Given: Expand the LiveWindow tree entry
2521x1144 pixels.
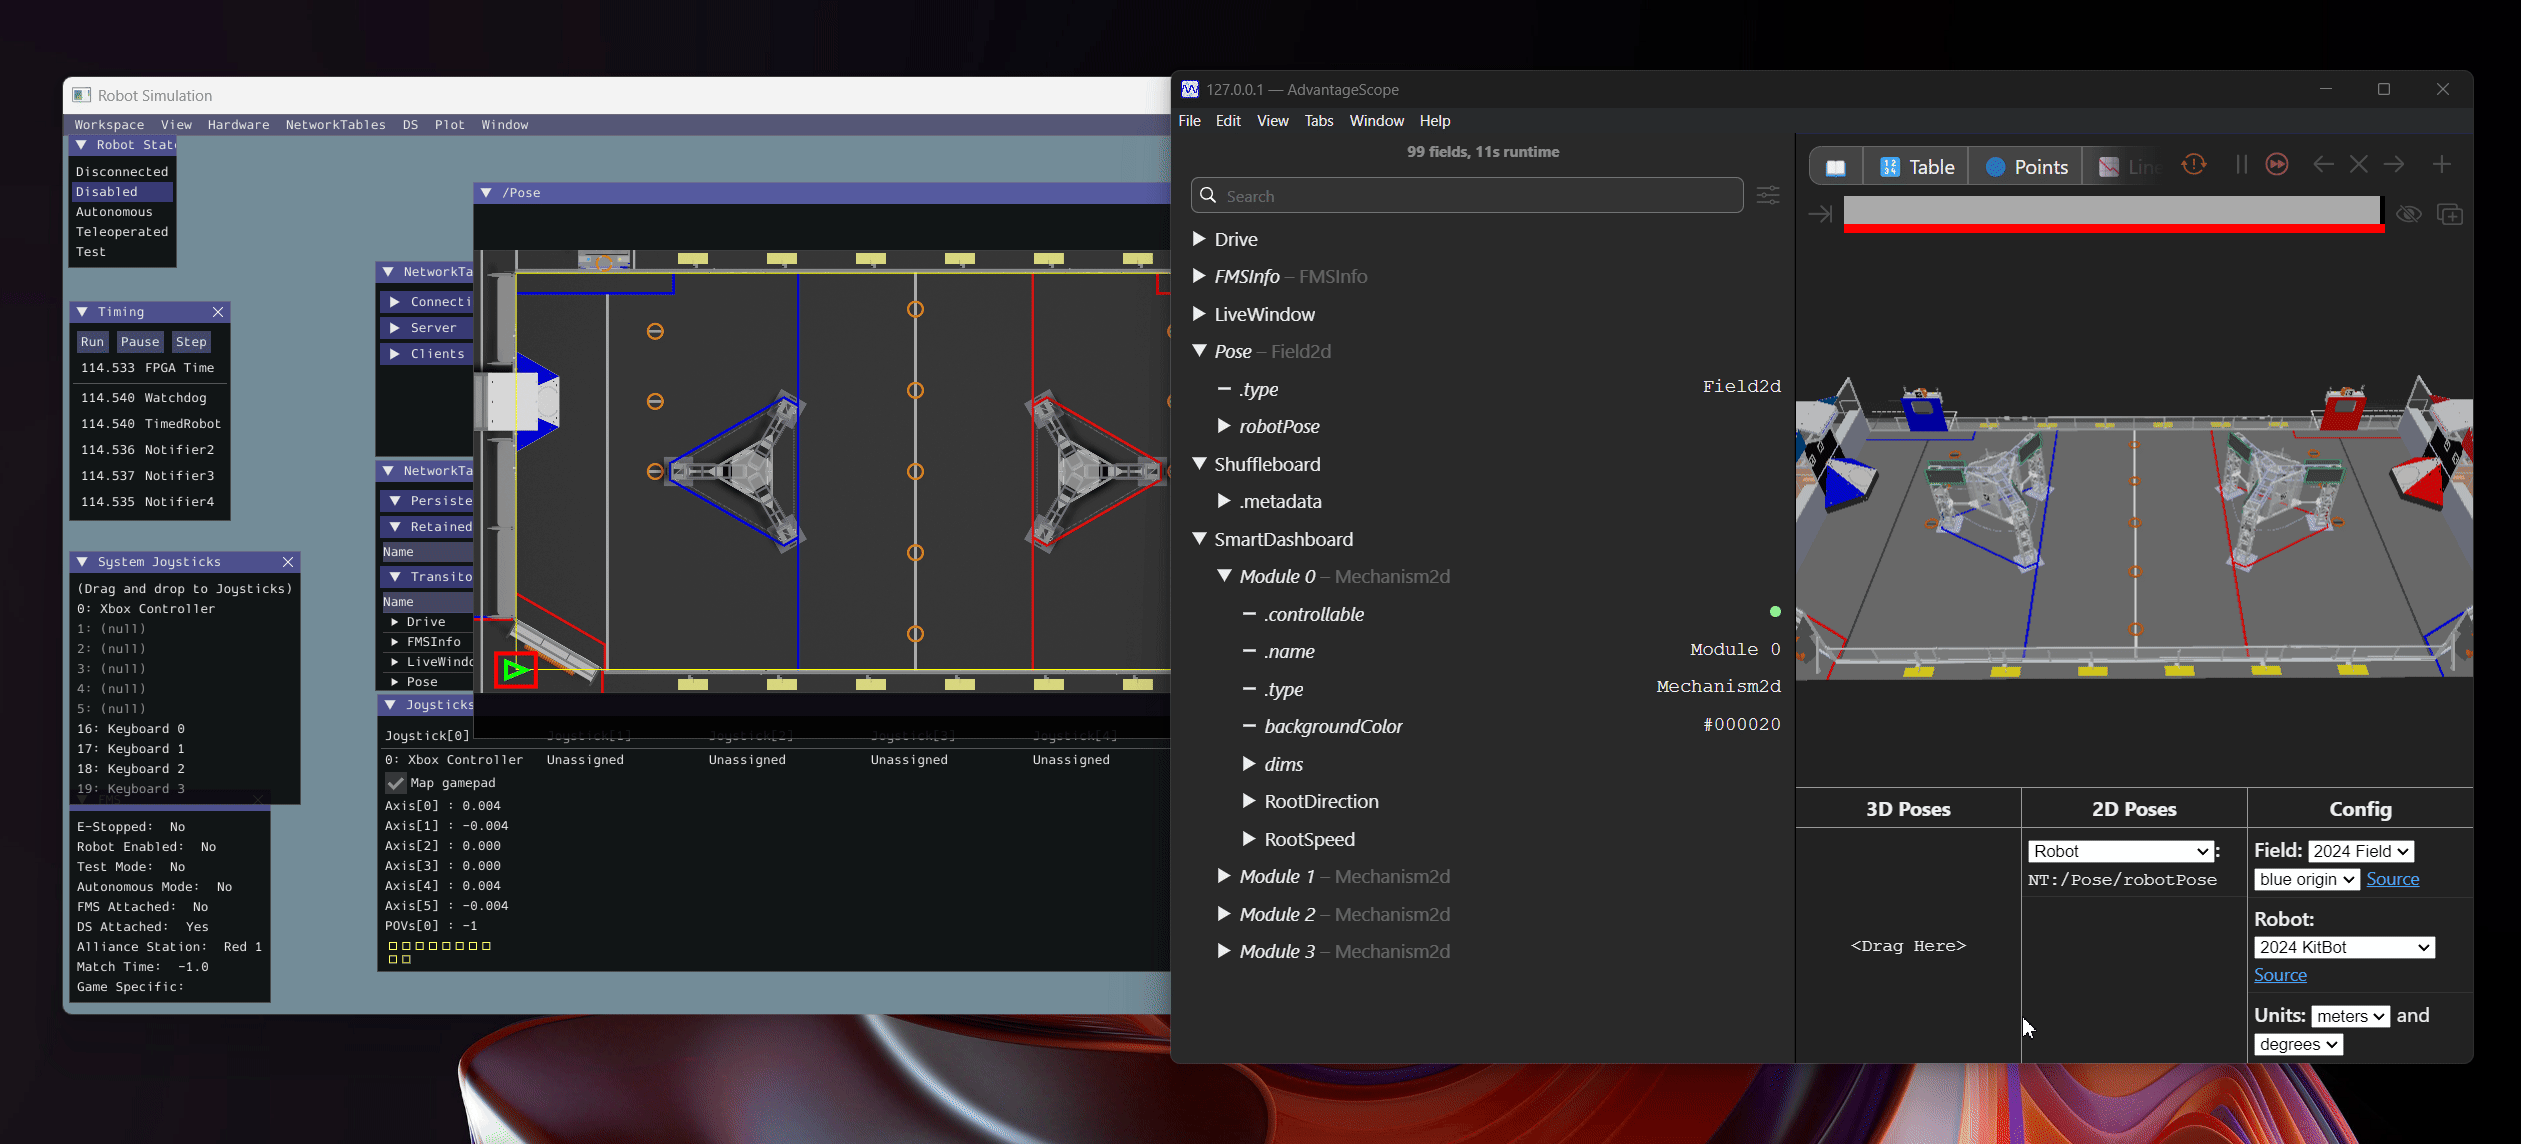Looking at the screenshot, I should click(1199, 314).
